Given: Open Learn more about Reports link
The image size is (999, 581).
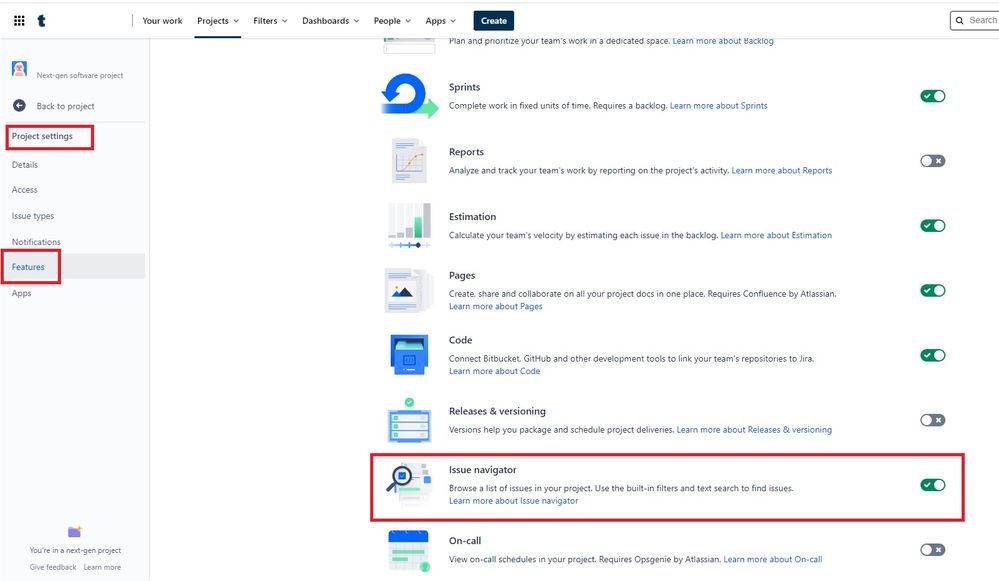Looking at the screenshot, I should click(782, 171).
